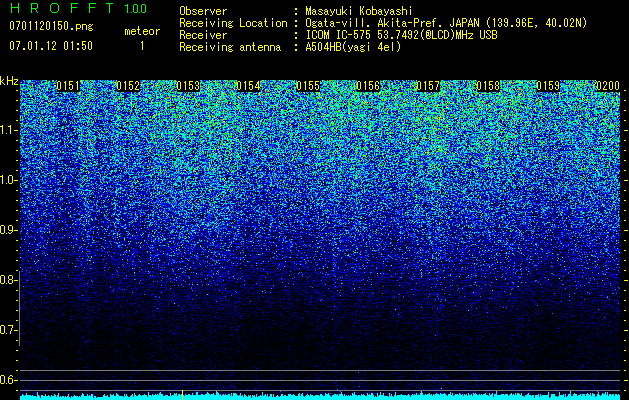Image resolution: width=629 pixels, height=400 pixels.
Task: Click the Receiving Location field label
Action: point(233,23)
